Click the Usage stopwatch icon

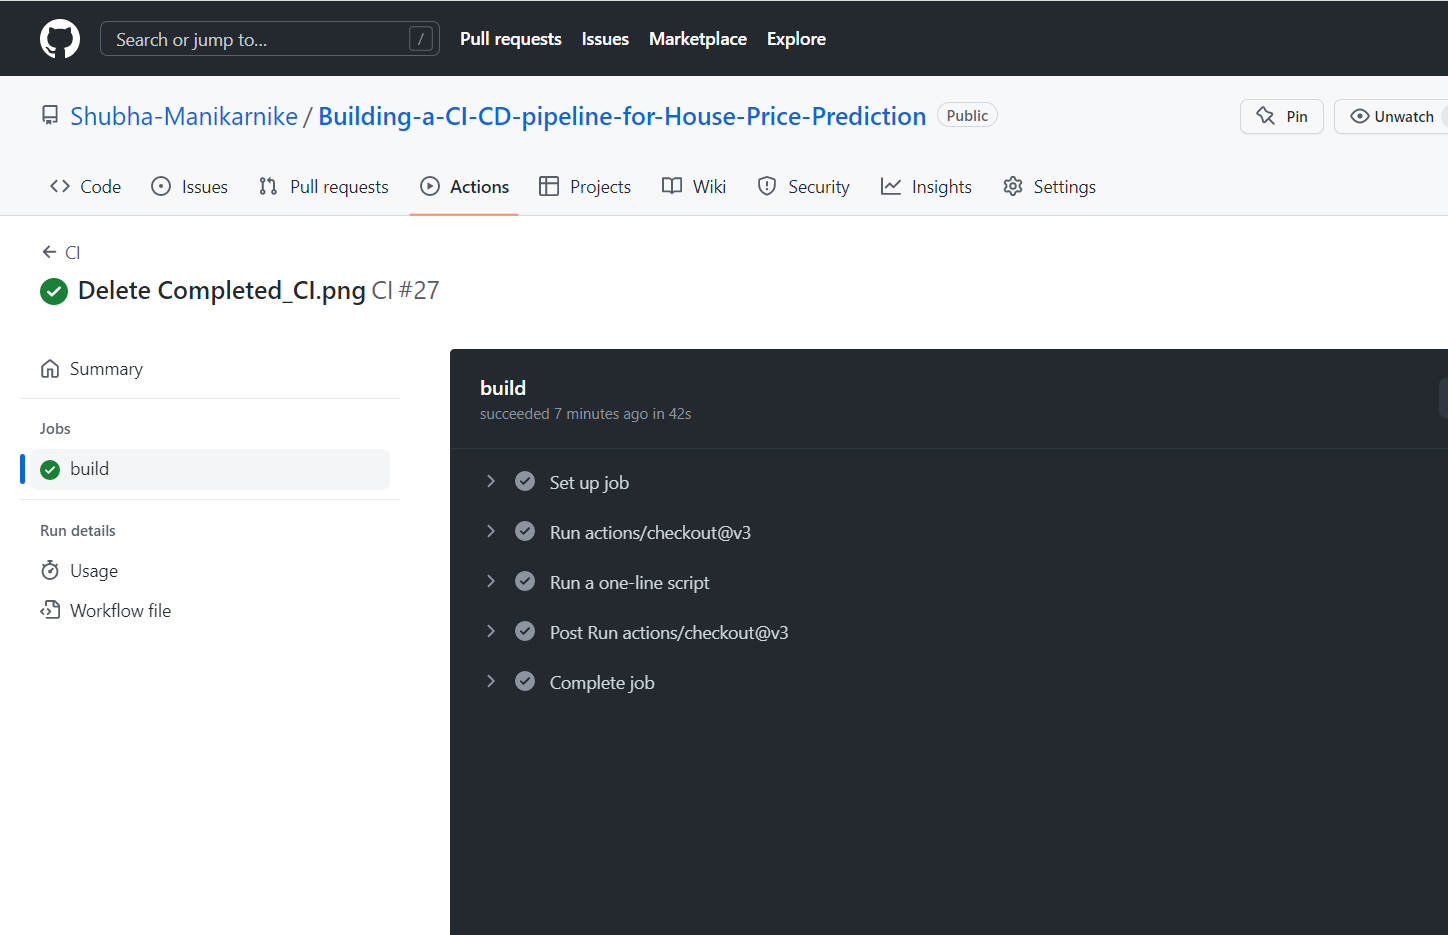click(x=49, y=570)
